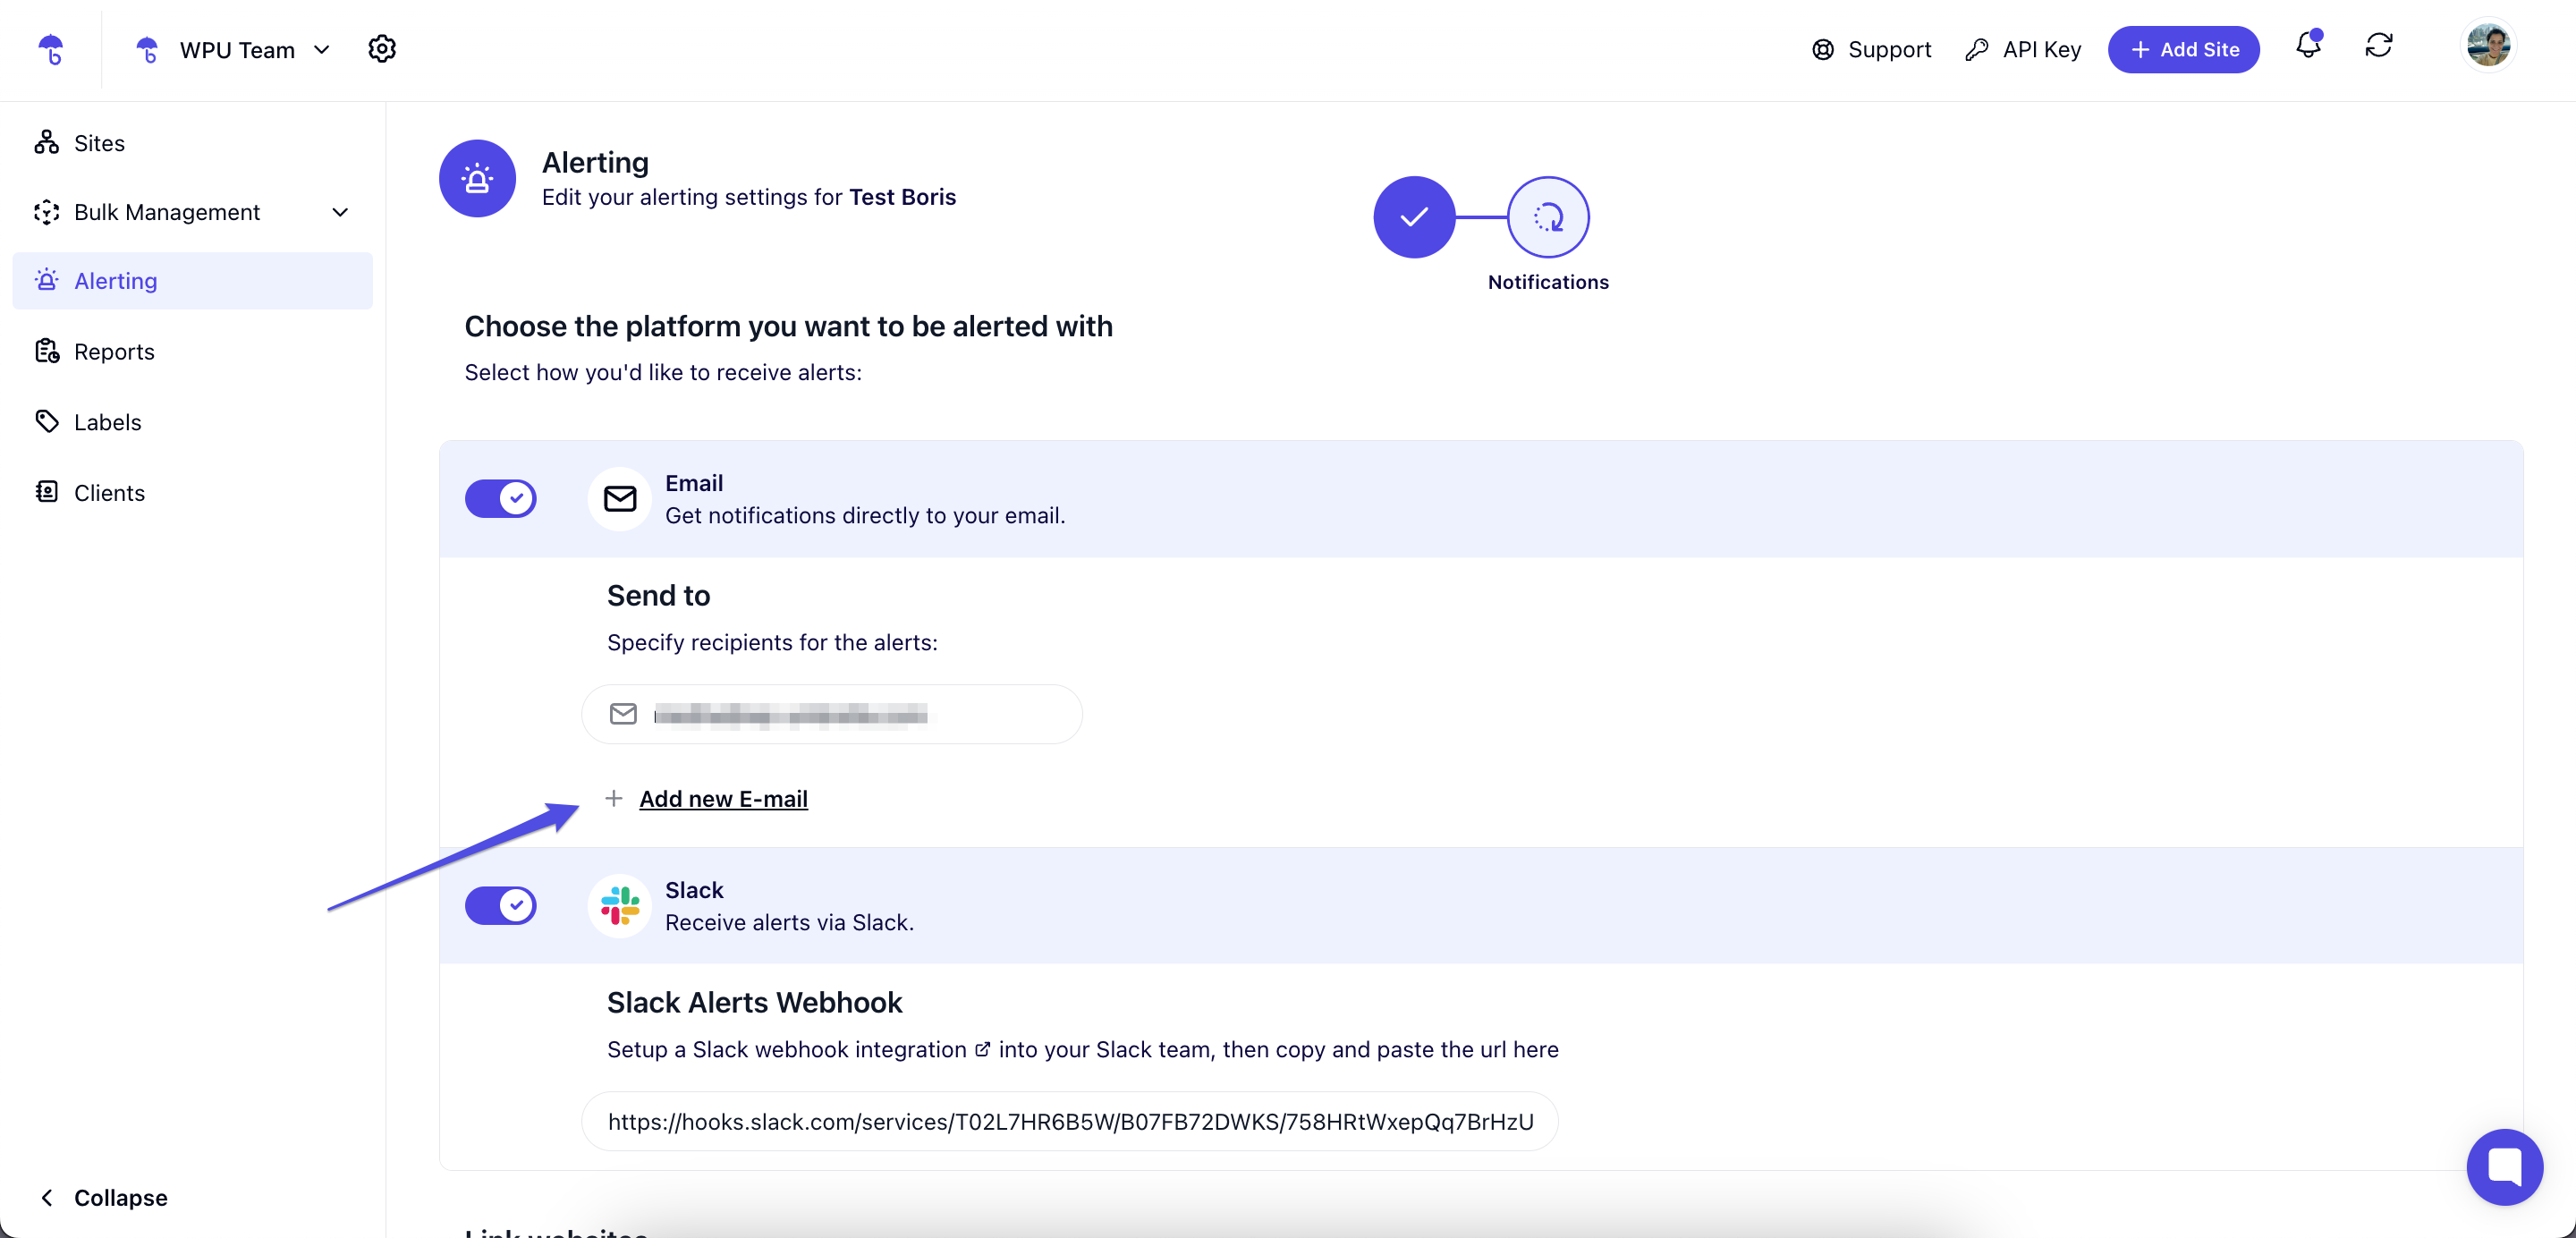This screenshot has width=2576, height=1238.
Task: Open Support link in header
Action: click(x=1871, y=50)
